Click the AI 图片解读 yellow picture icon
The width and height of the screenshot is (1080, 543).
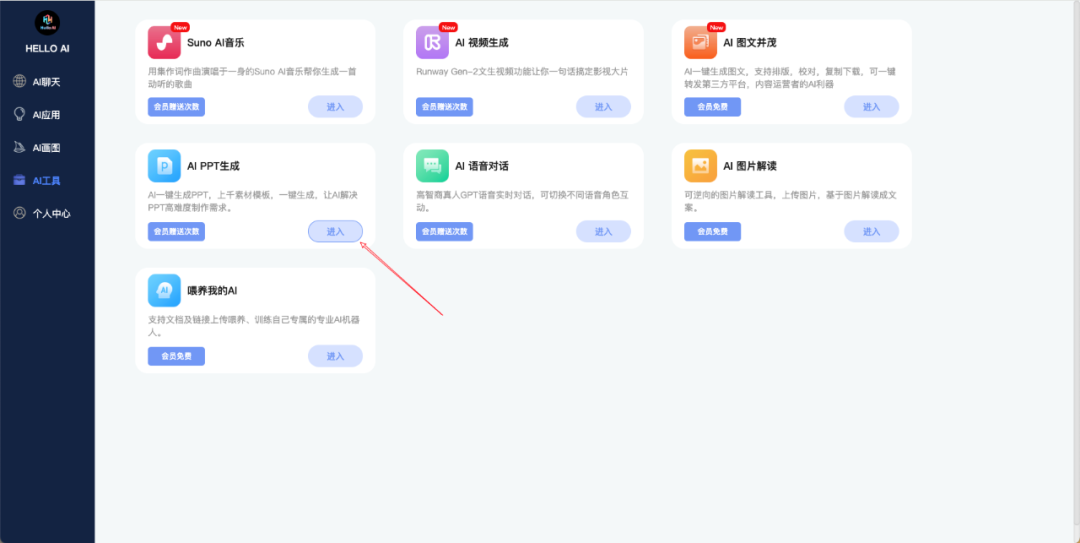point(700,166)
